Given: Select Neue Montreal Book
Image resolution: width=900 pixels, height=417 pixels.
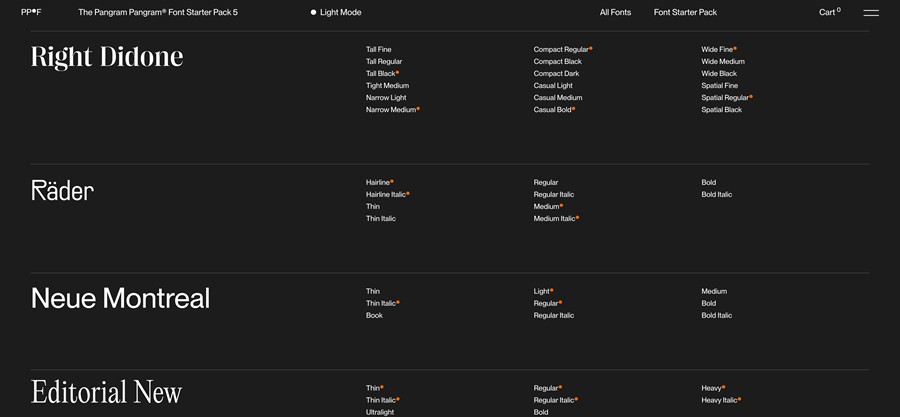Looking at the screenshot, I should 374,315.
